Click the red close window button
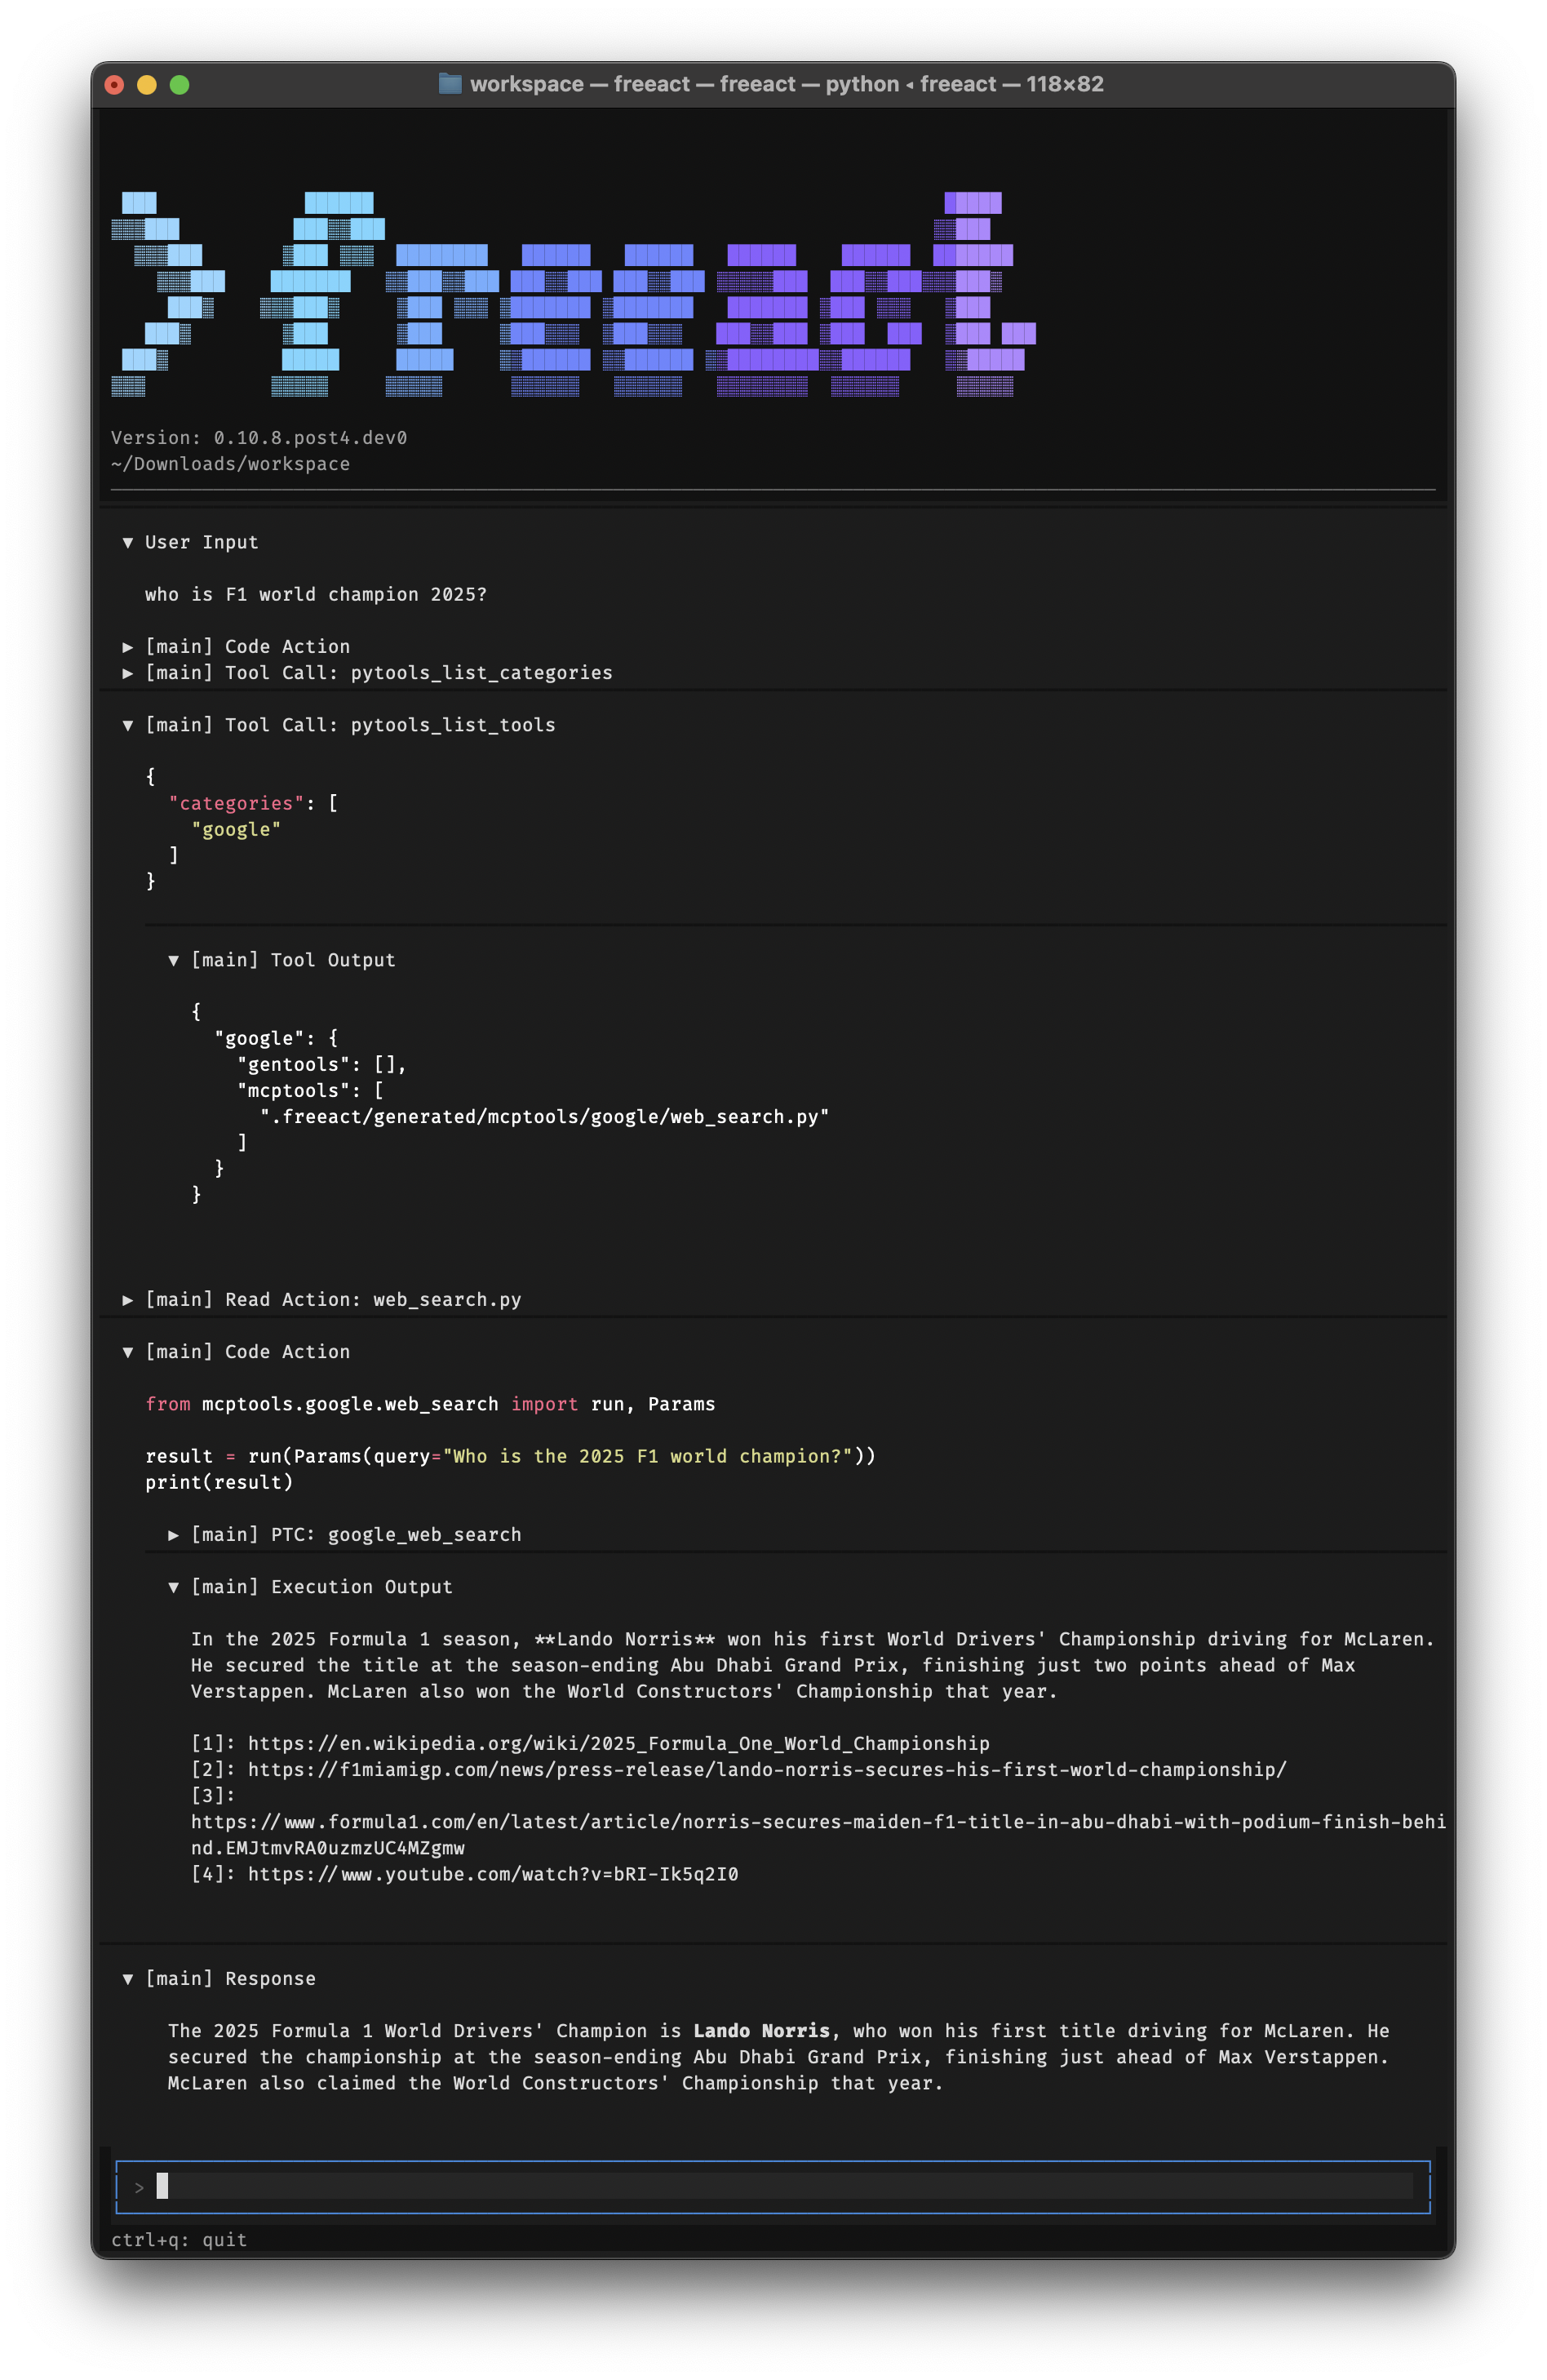1547x2380 pixels. click(114, 85)
